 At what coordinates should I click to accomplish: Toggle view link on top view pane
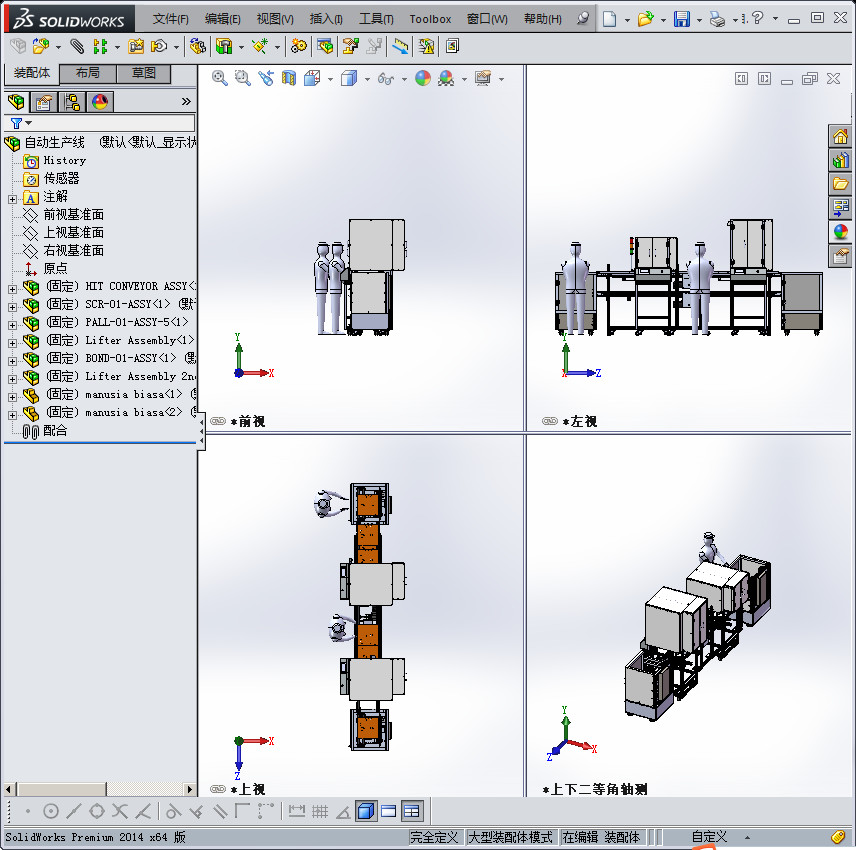click(218, 789)
